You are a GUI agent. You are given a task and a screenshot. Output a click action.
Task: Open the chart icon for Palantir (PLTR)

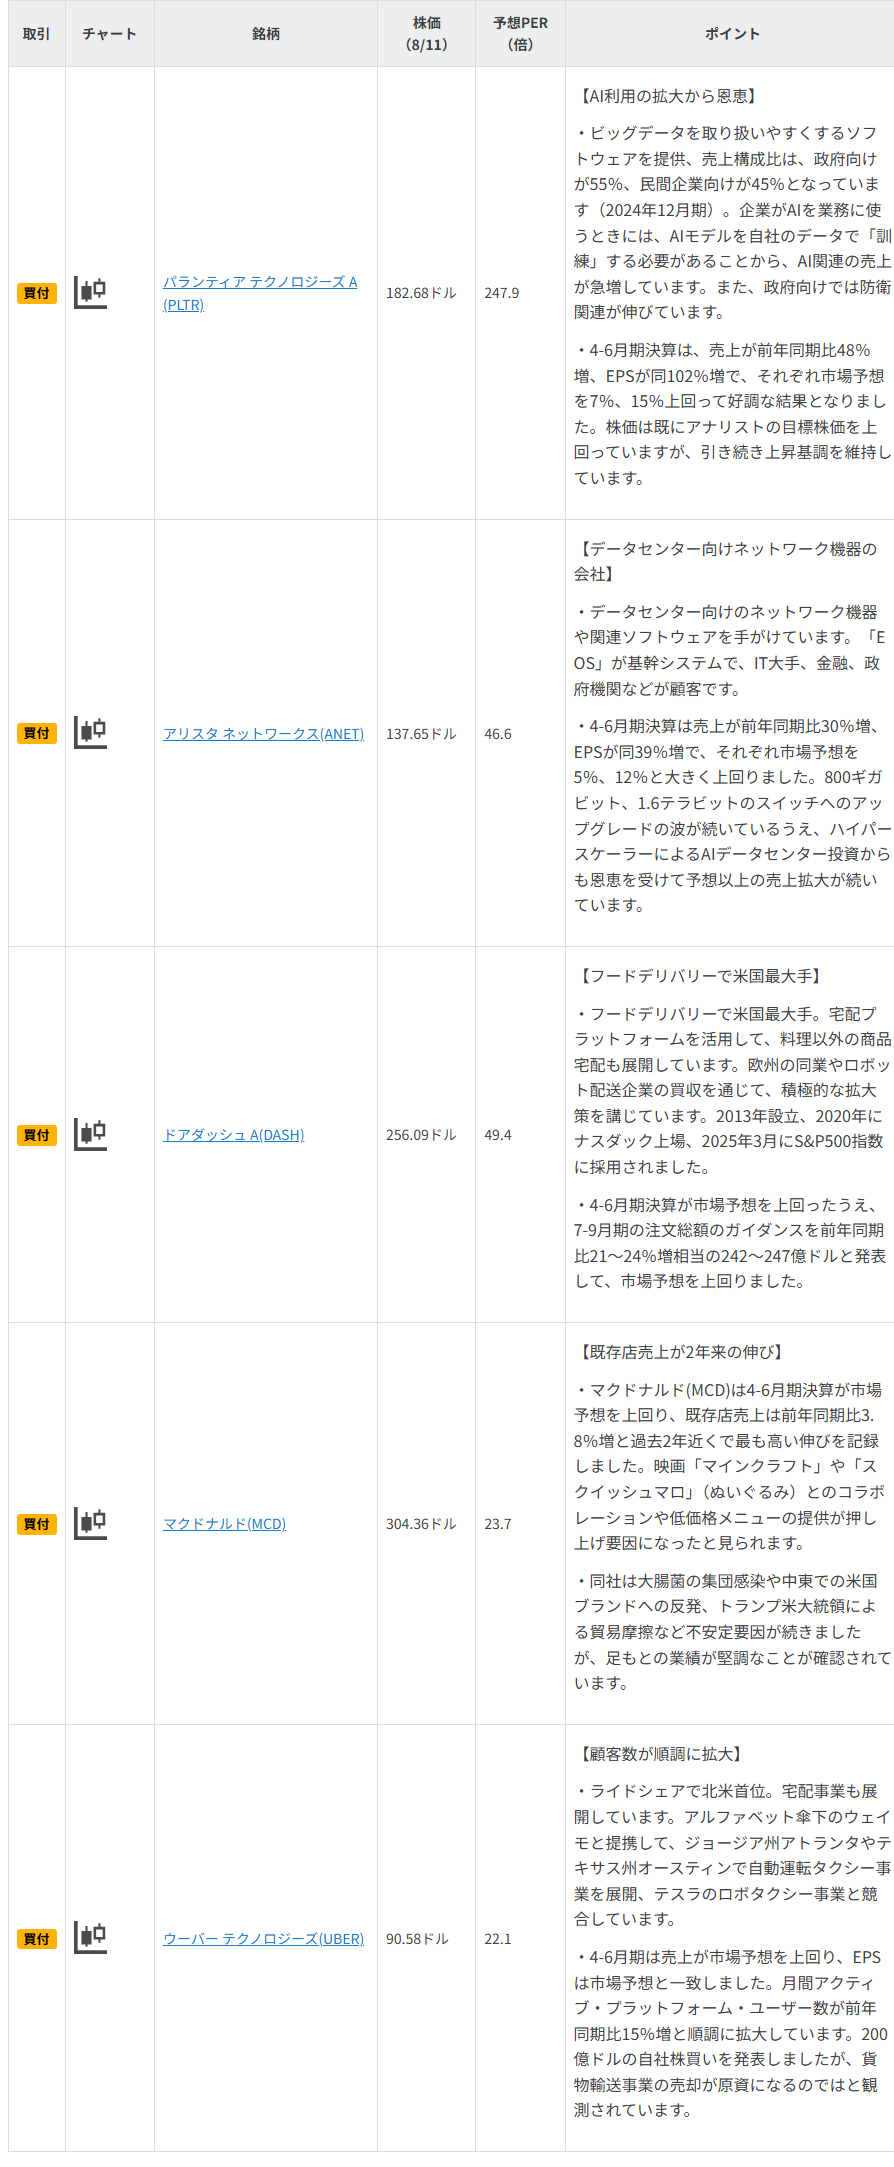tap(91, 292)
